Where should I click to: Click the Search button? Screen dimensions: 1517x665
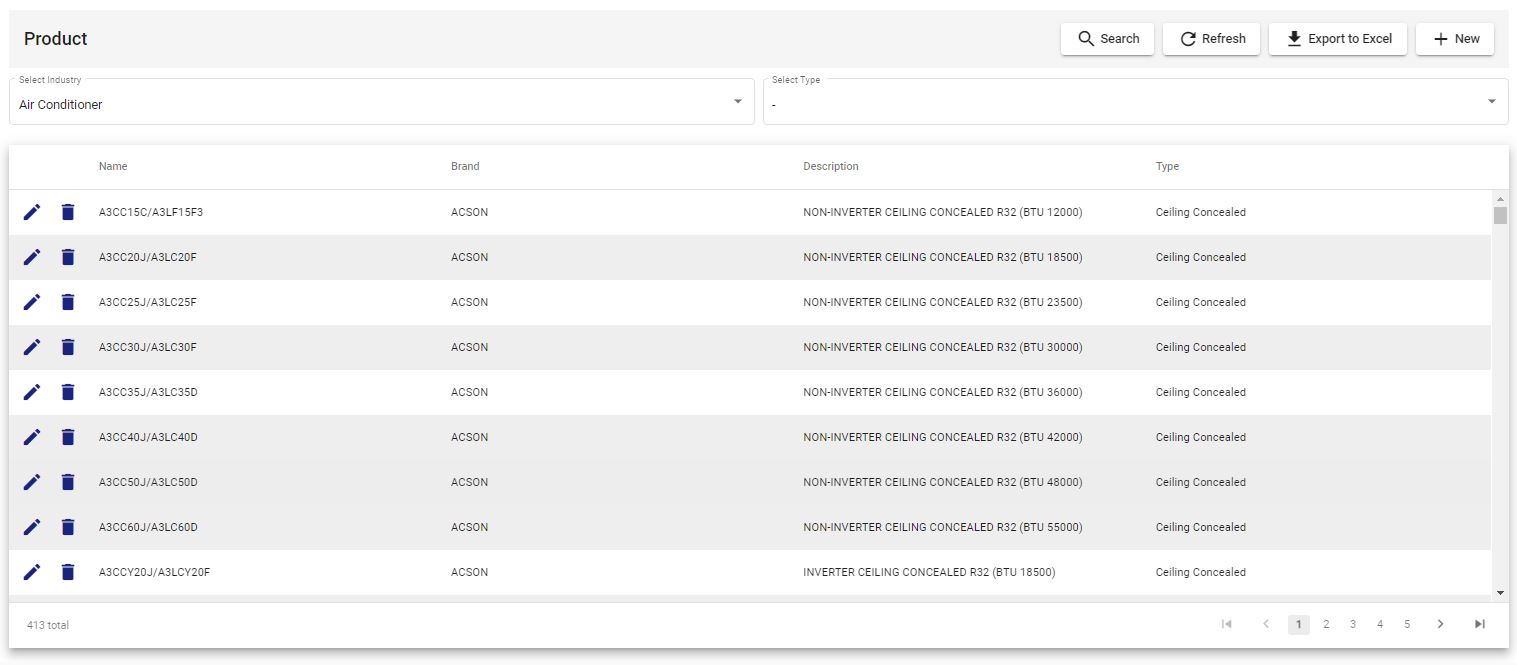[1107, 39]
